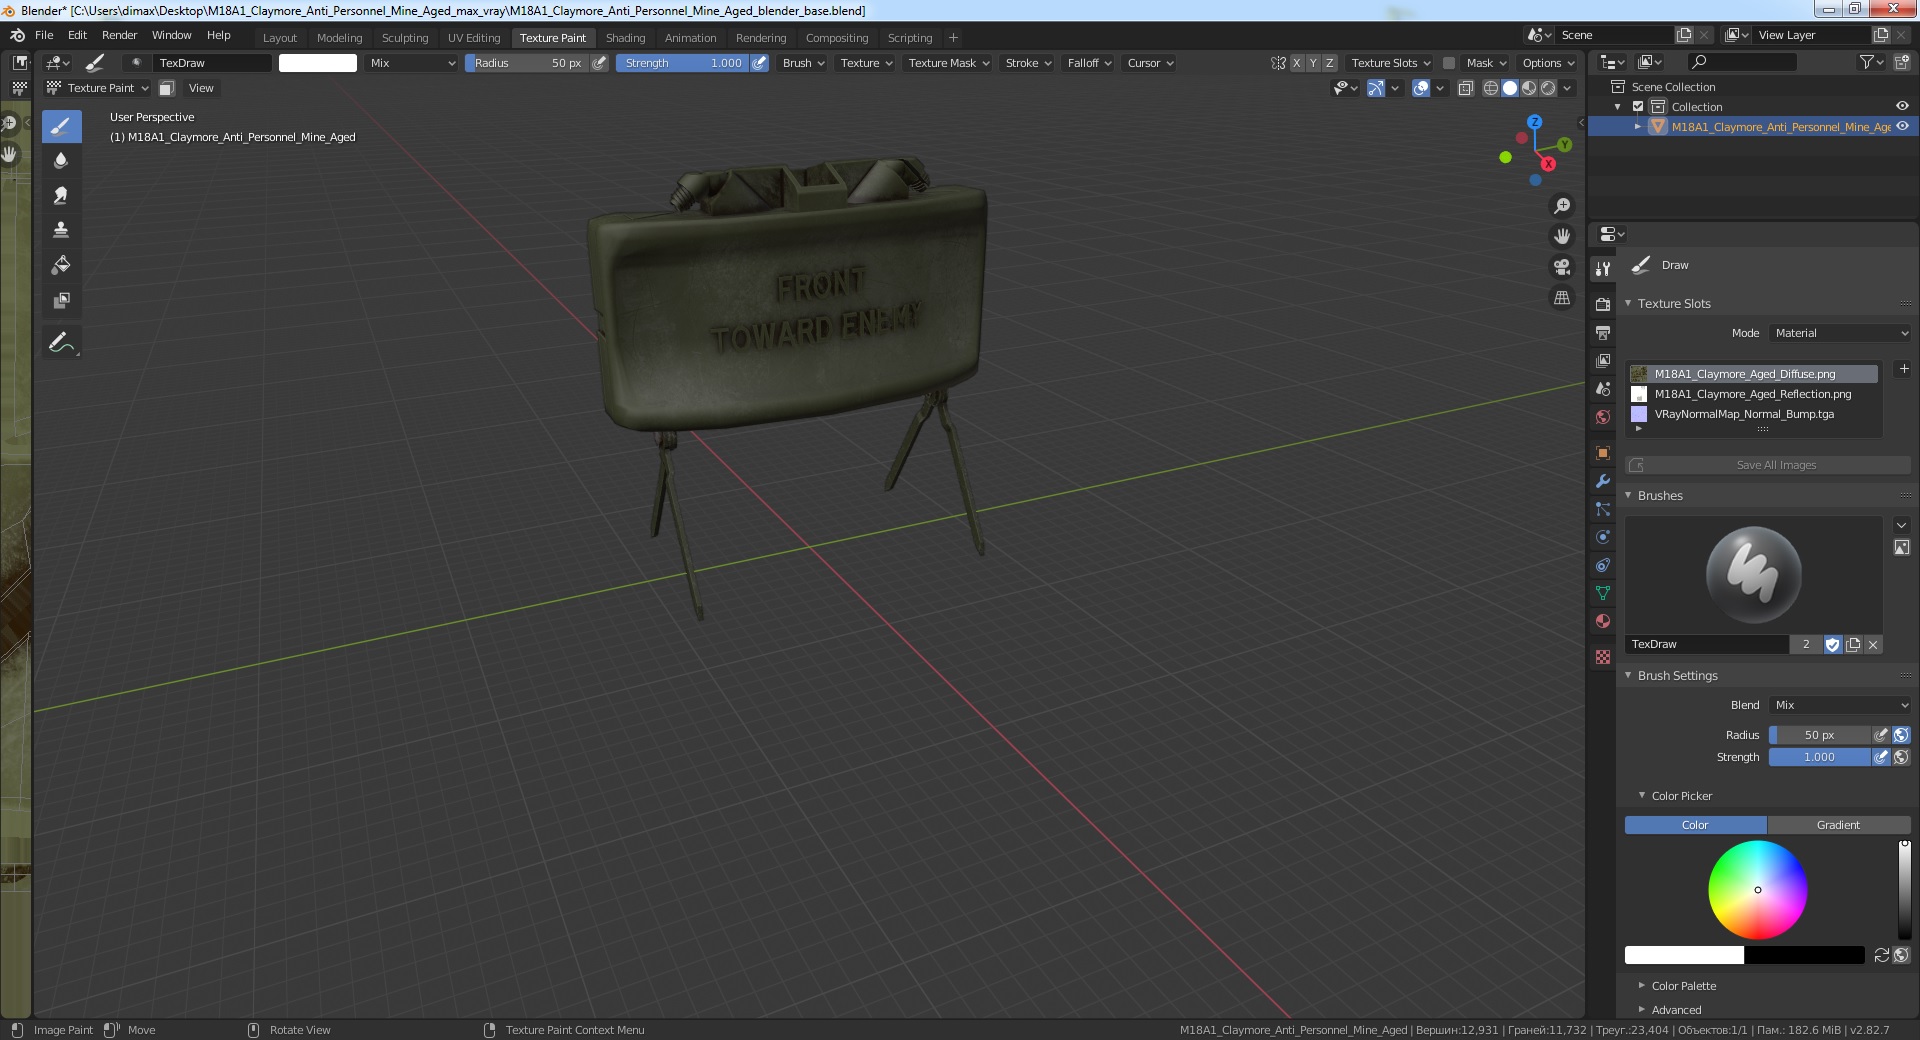Image resolution: width=1920 pixels, height=1040 pixels.
Task: Open the Active Tool properties tab
Action: [x=1603, y=268]
